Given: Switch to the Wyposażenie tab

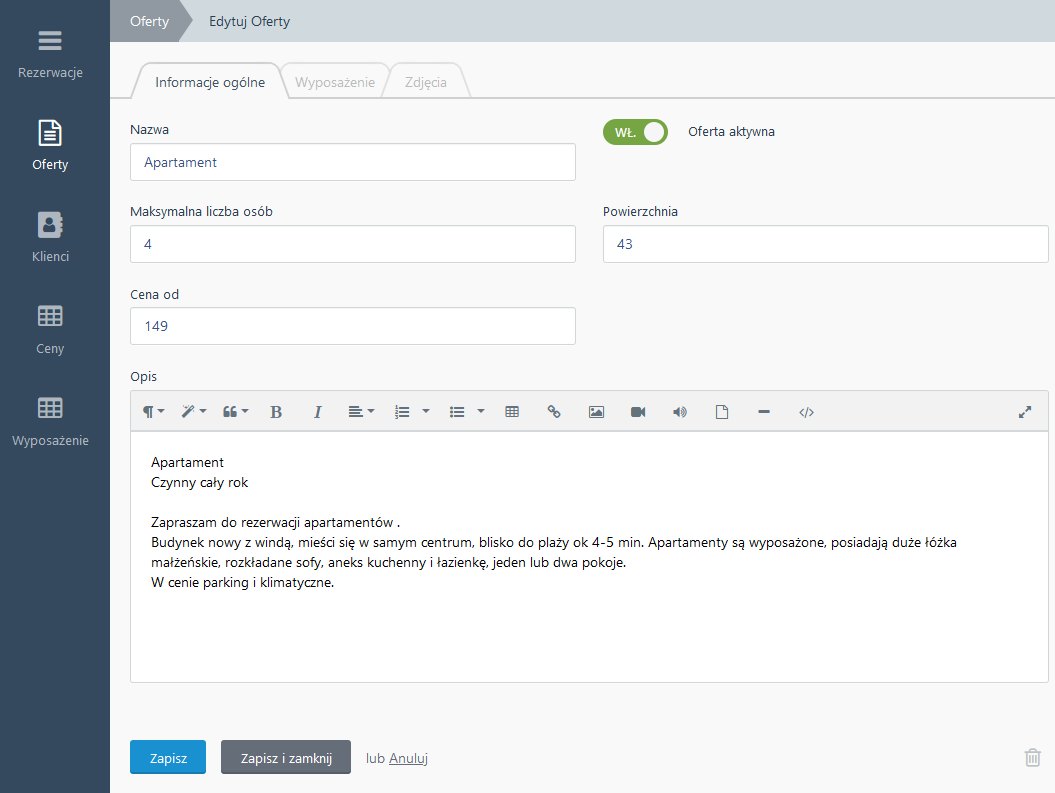Looking at the screenshot, I should tap(334, 82).
